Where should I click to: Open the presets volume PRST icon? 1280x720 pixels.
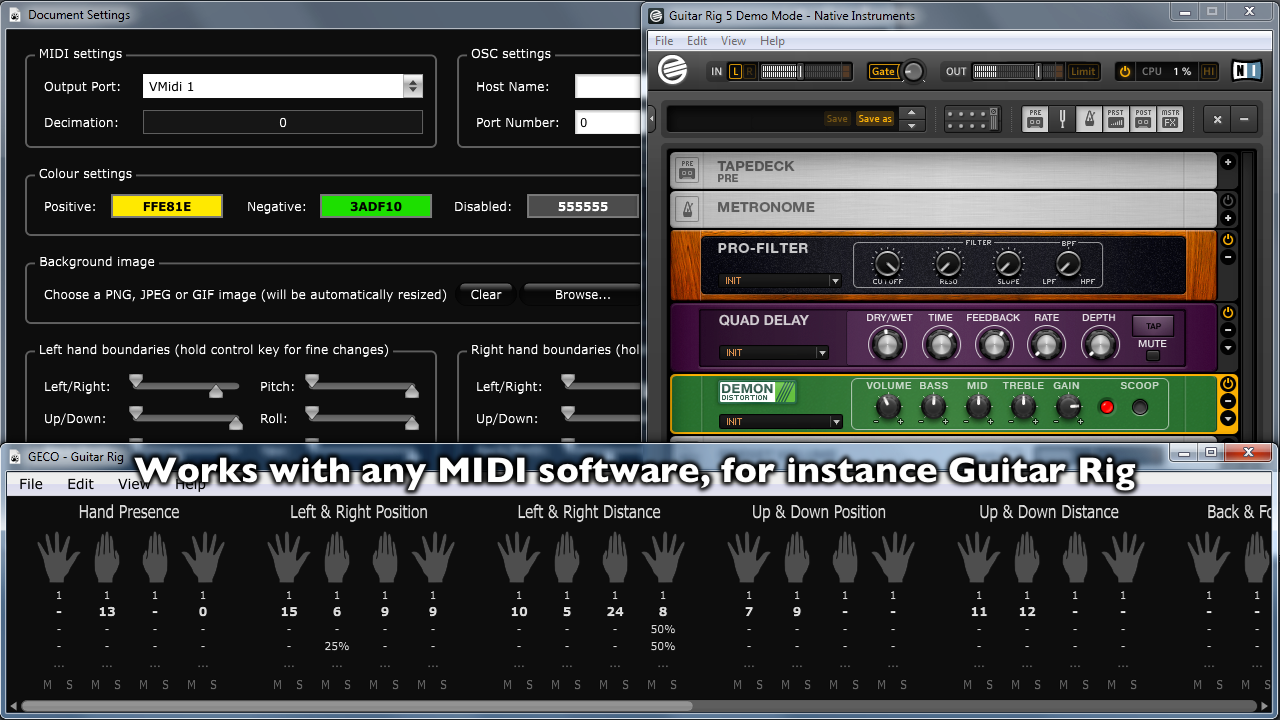click(x=1116, y=119)
